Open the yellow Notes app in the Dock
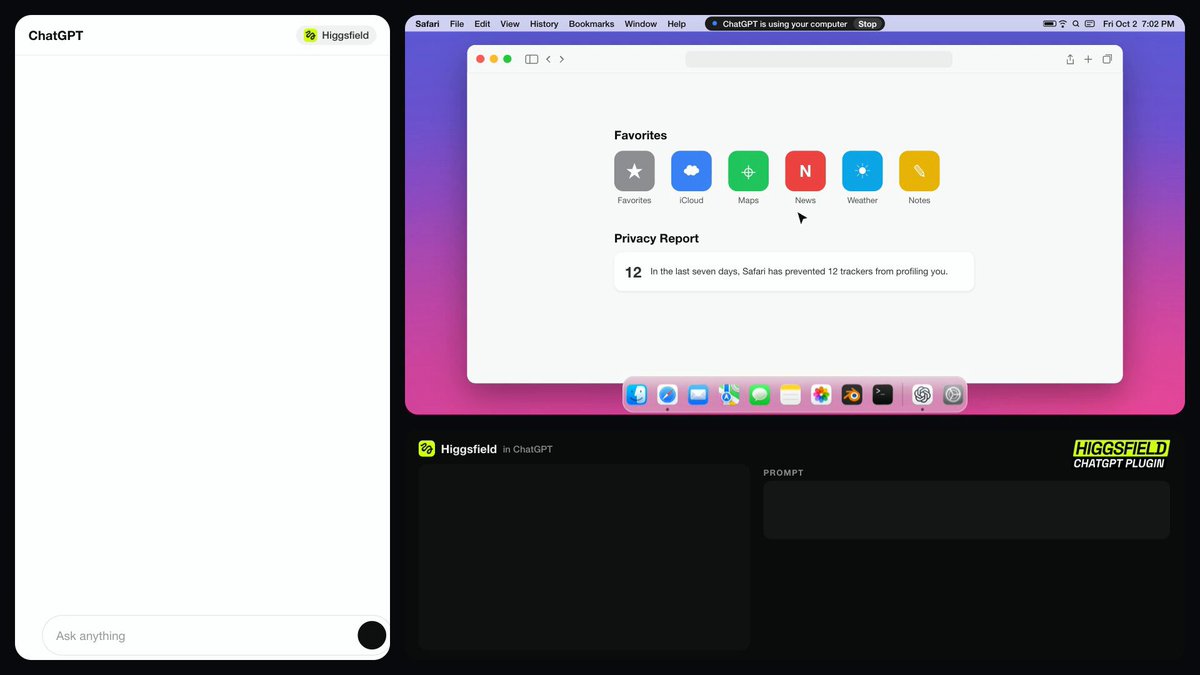The width and height of the screenshot is (1200, 675). click(x=791, y=395)
